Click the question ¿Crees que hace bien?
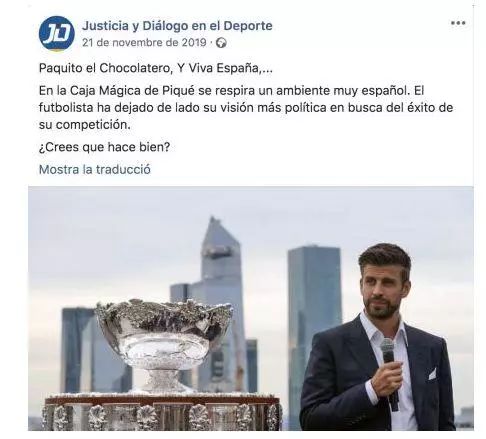Screen dimensions: 486x439 [104, 147]
